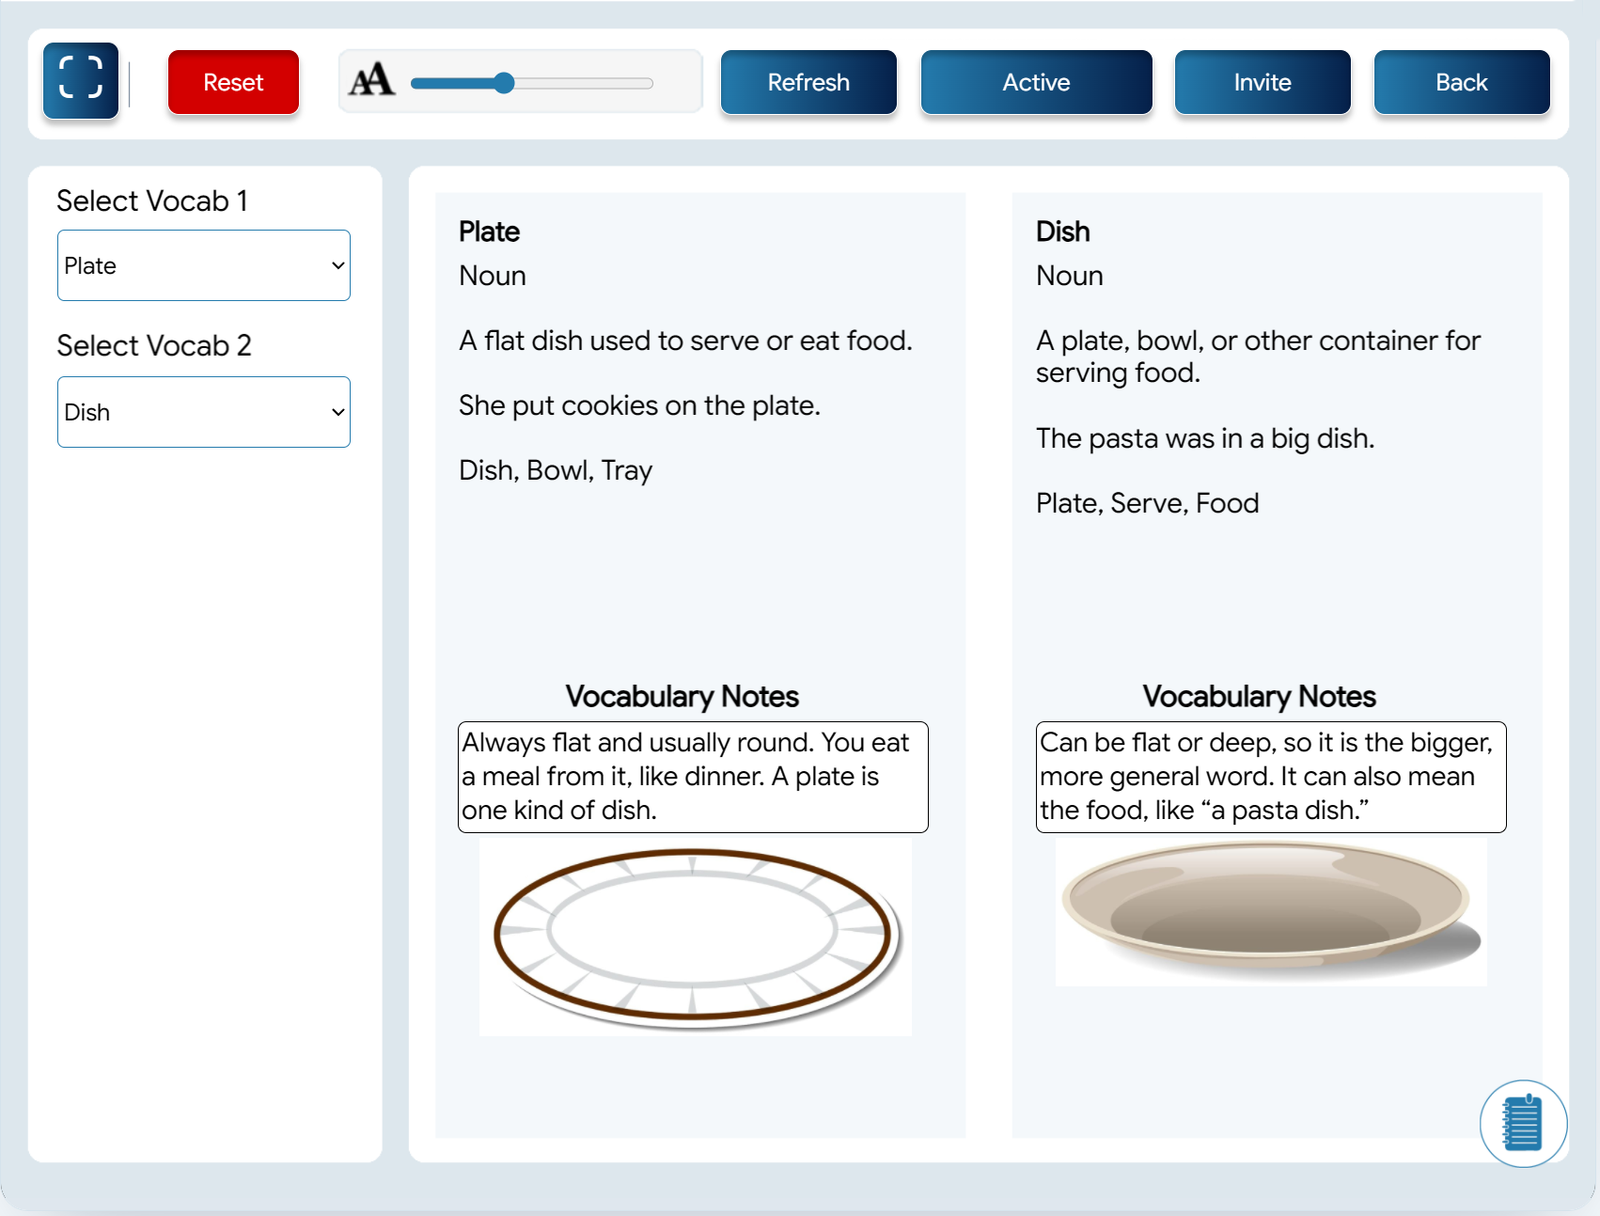The height and width of the screenshot is (1216, 1600).
Task: Open the notepad icon button
Action: (x=1523, y=1123)
